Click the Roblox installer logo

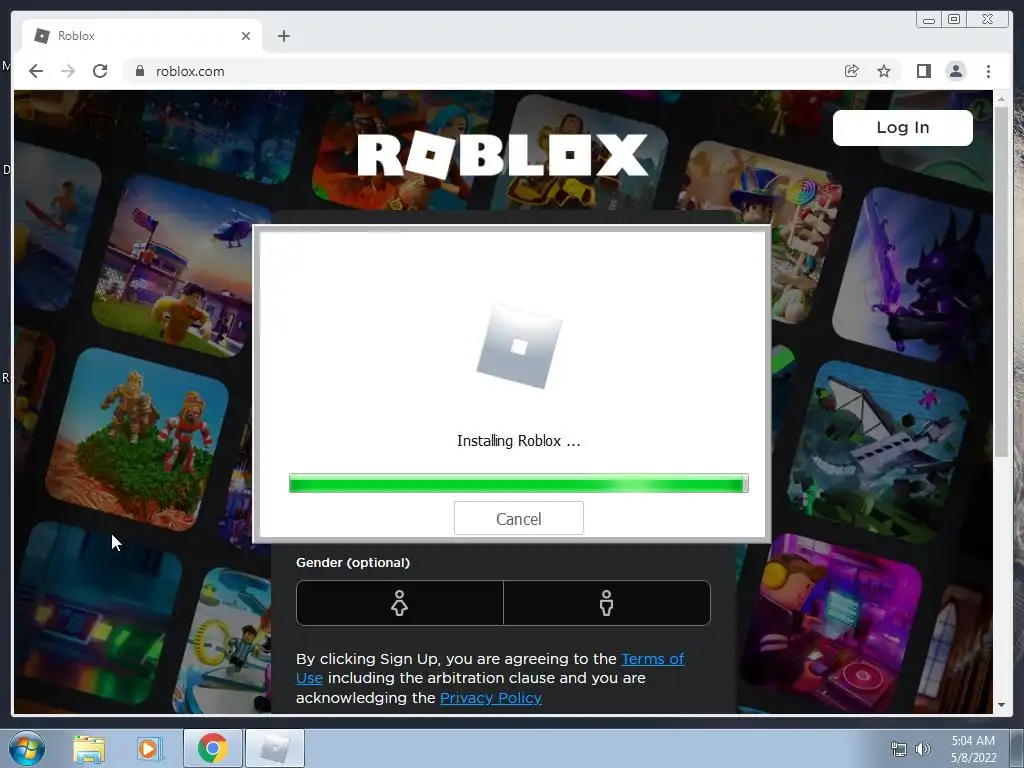(519, 346)
